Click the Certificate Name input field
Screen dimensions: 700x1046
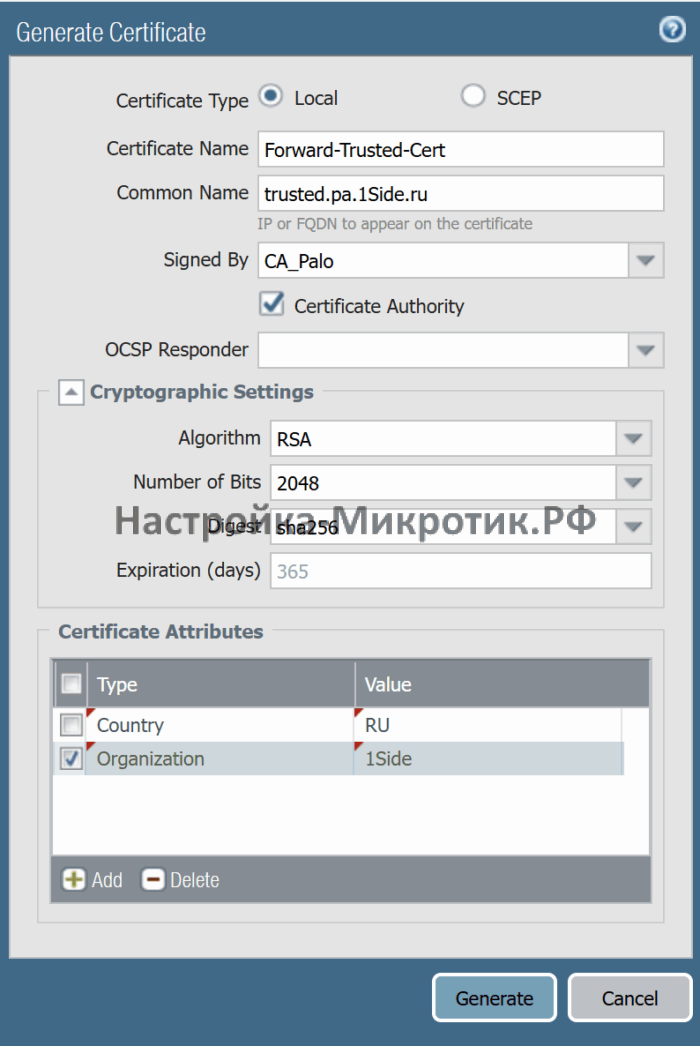point(460,149)
